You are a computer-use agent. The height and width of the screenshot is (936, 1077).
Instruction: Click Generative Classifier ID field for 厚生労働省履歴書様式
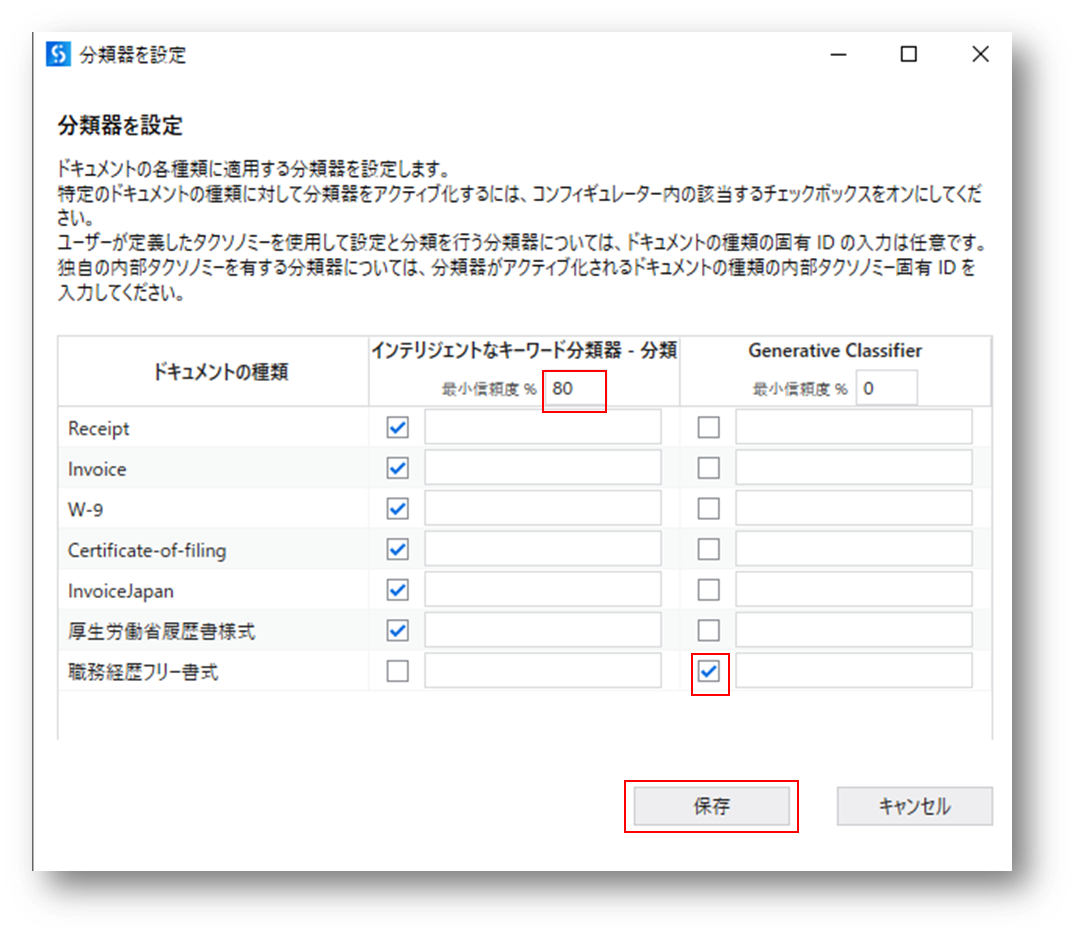coord(854,630)
